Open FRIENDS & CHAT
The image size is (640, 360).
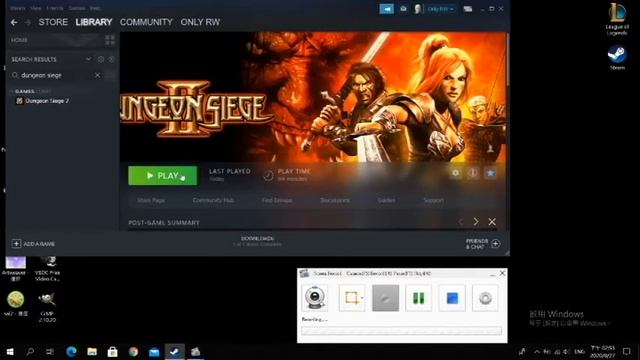[x=483, y=244]
